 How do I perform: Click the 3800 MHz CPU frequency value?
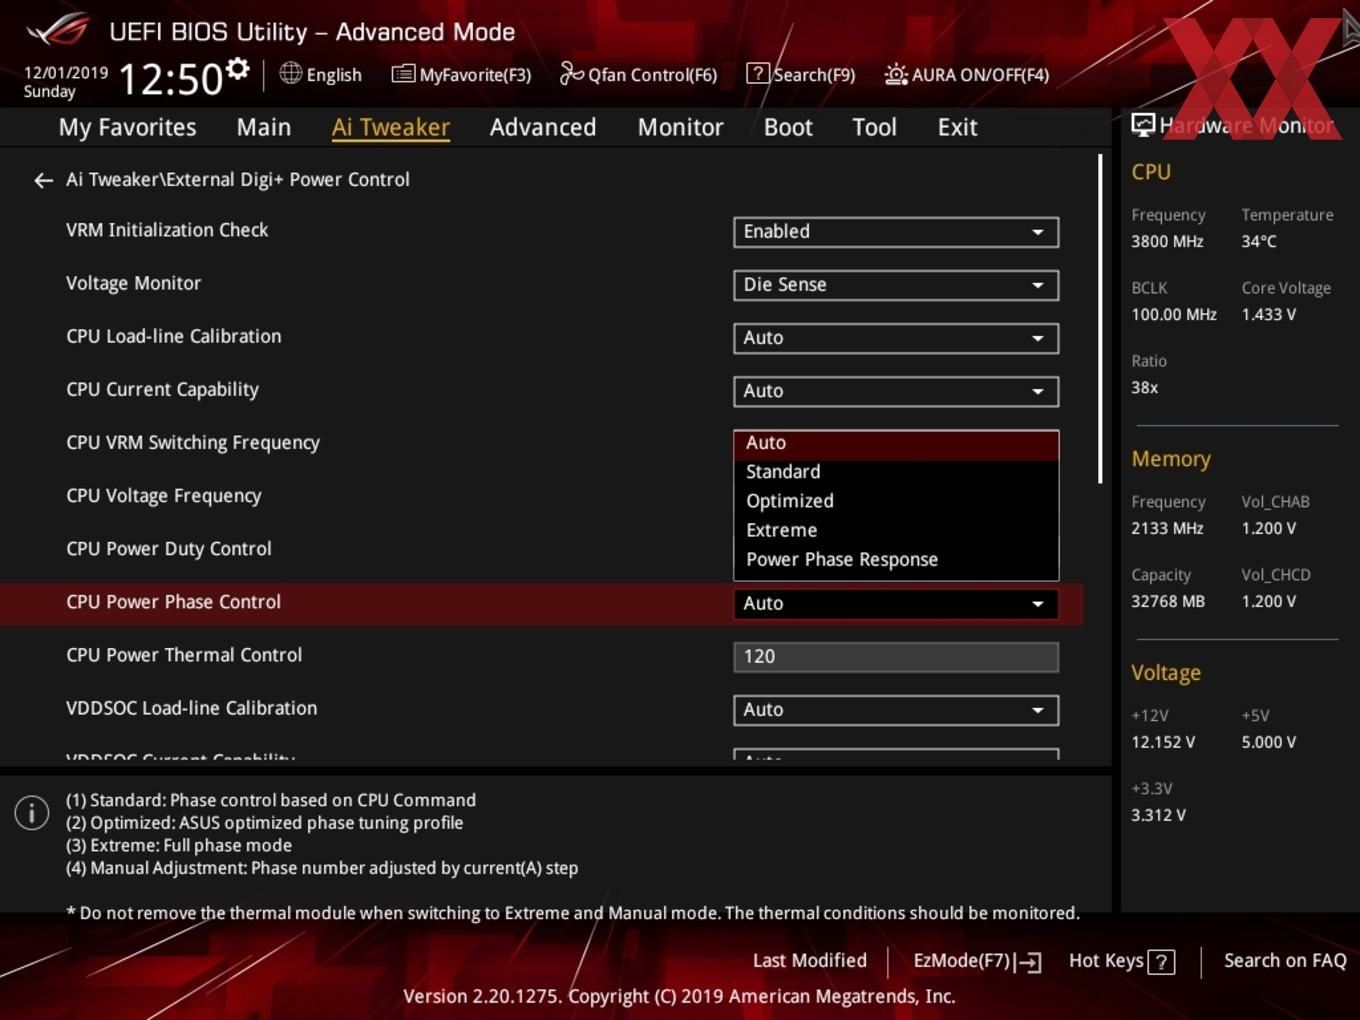[x=1167, y=242]
